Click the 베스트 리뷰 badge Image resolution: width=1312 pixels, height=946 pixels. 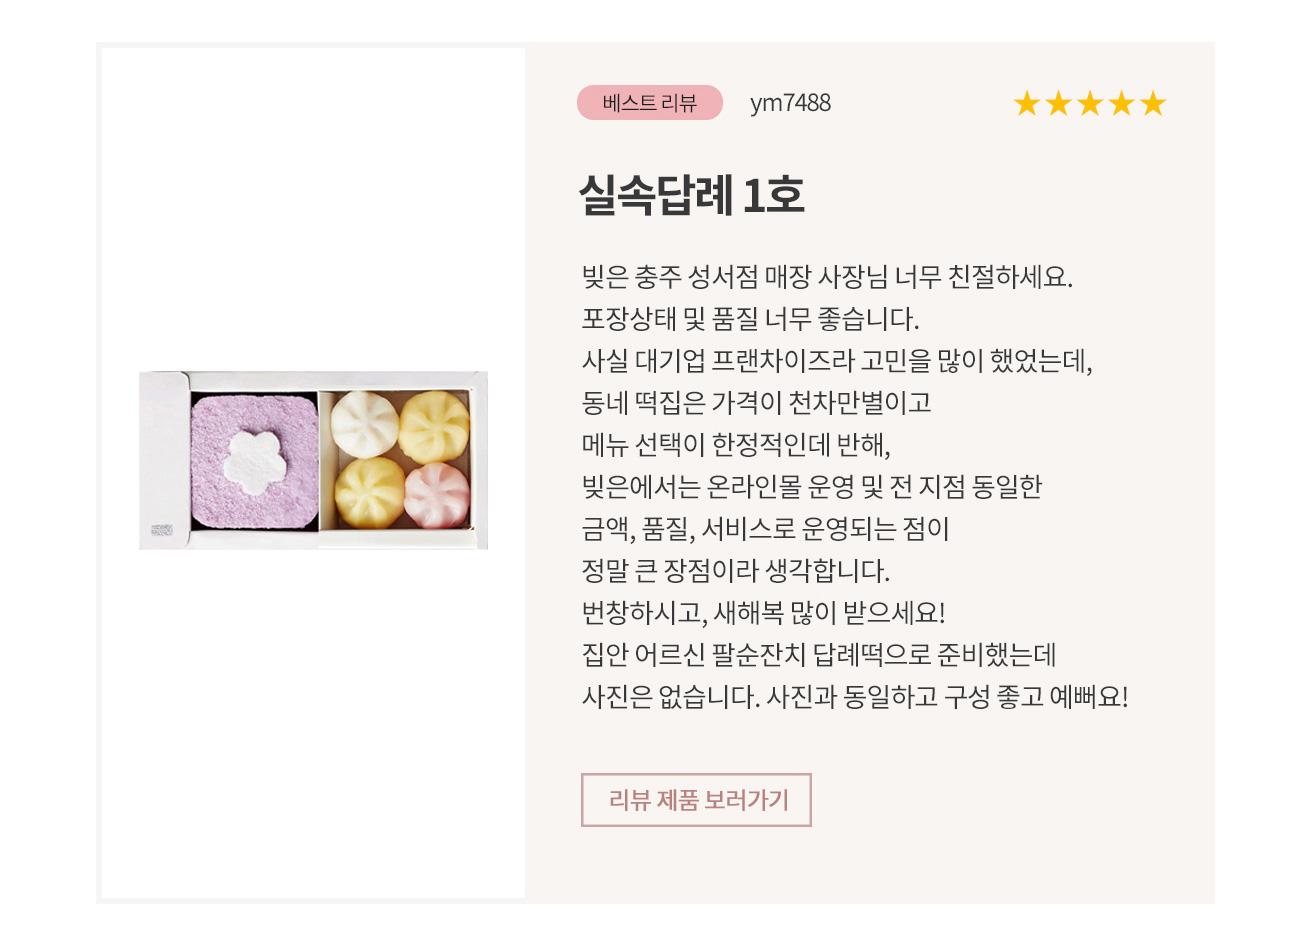coord(649,103)
